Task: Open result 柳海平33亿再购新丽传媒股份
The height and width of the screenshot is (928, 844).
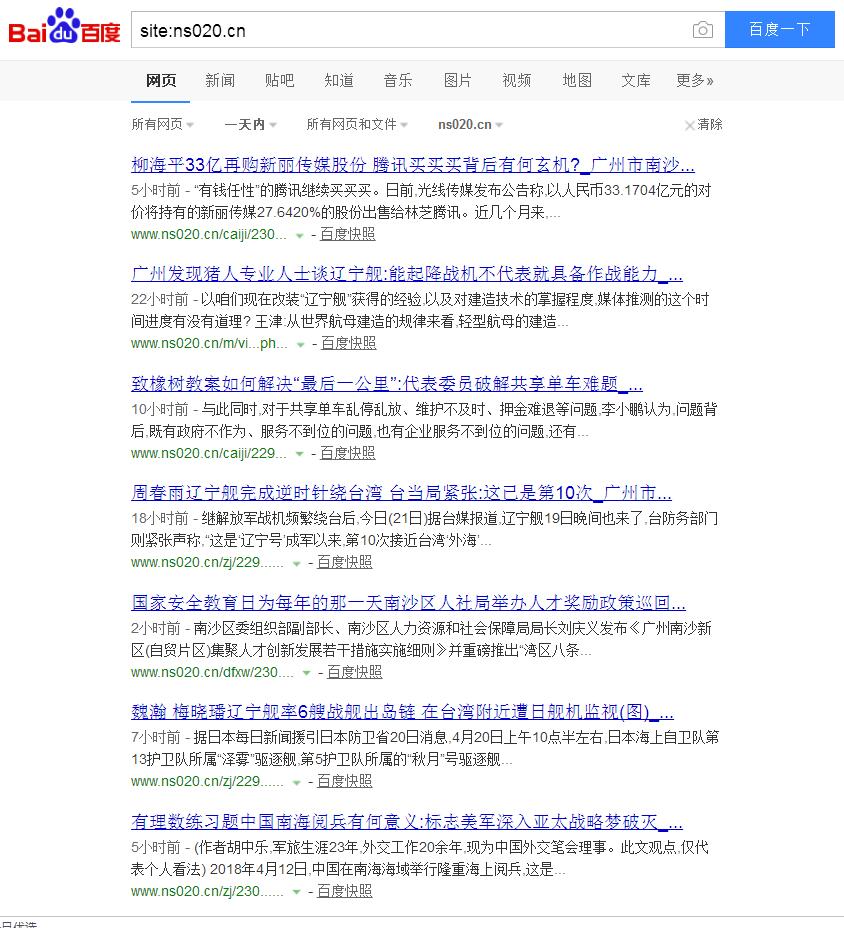Action: click(x=413, y=165)
